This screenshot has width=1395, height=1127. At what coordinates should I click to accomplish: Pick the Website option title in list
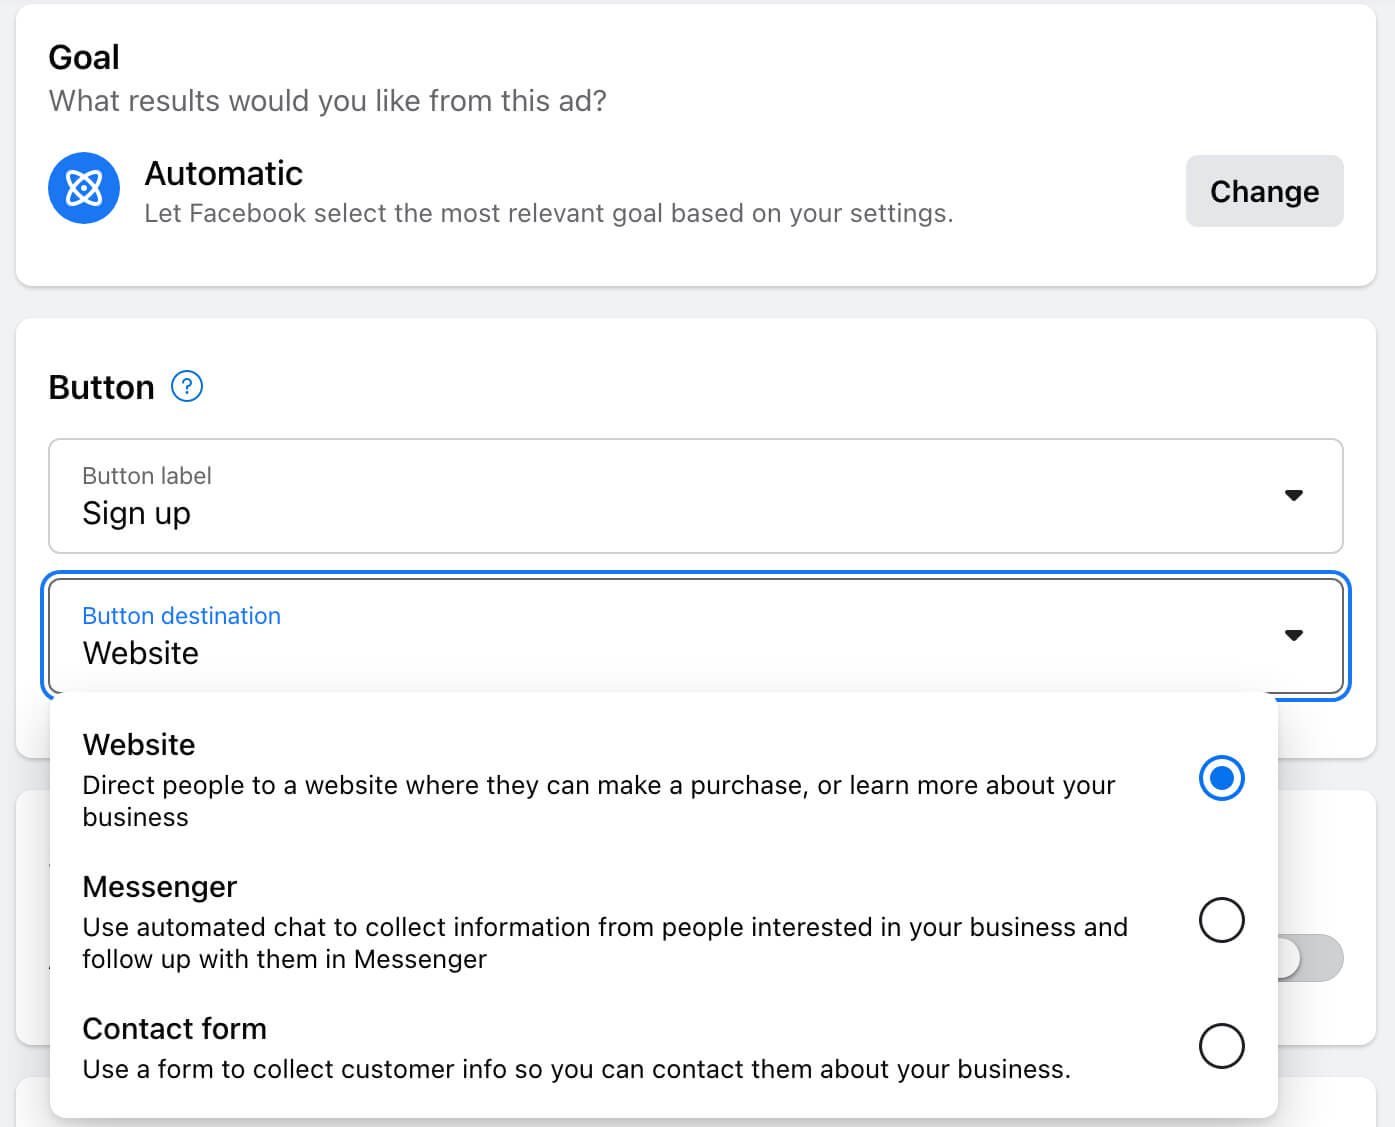(139, 745)
